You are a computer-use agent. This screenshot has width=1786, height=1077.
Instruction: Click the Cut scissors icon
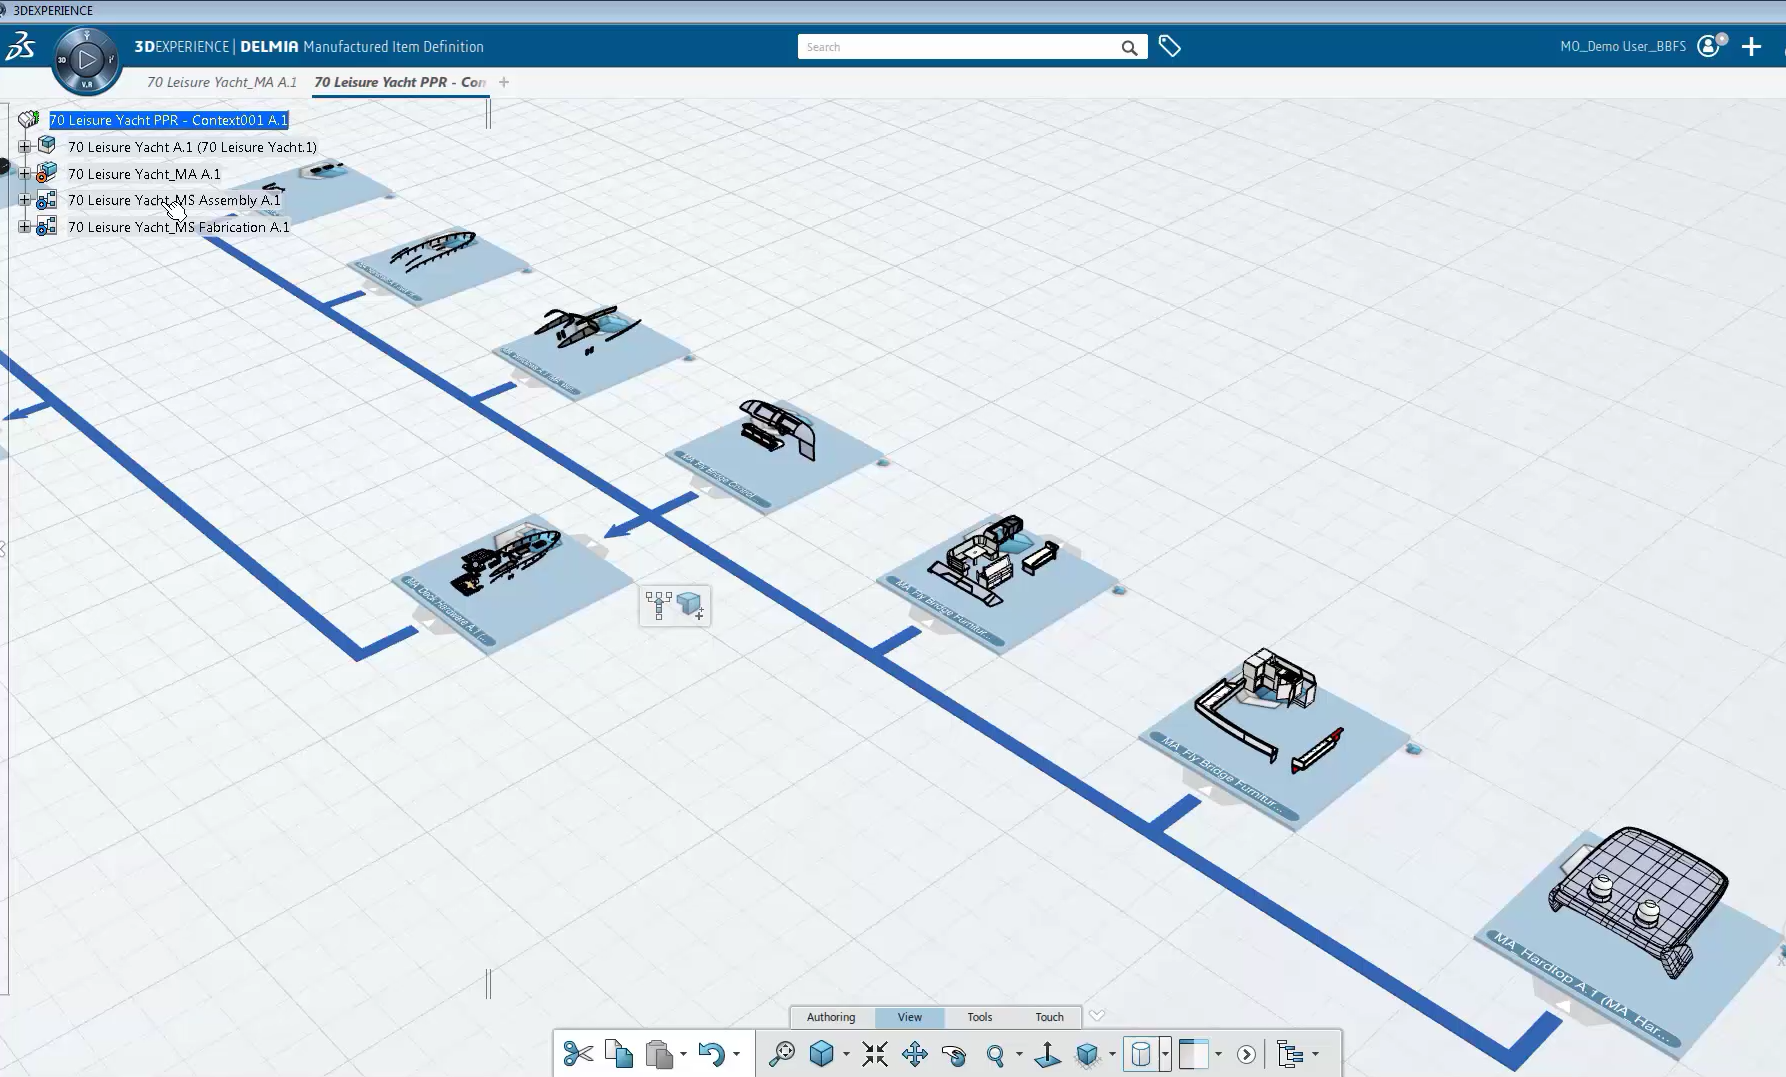578,1054
